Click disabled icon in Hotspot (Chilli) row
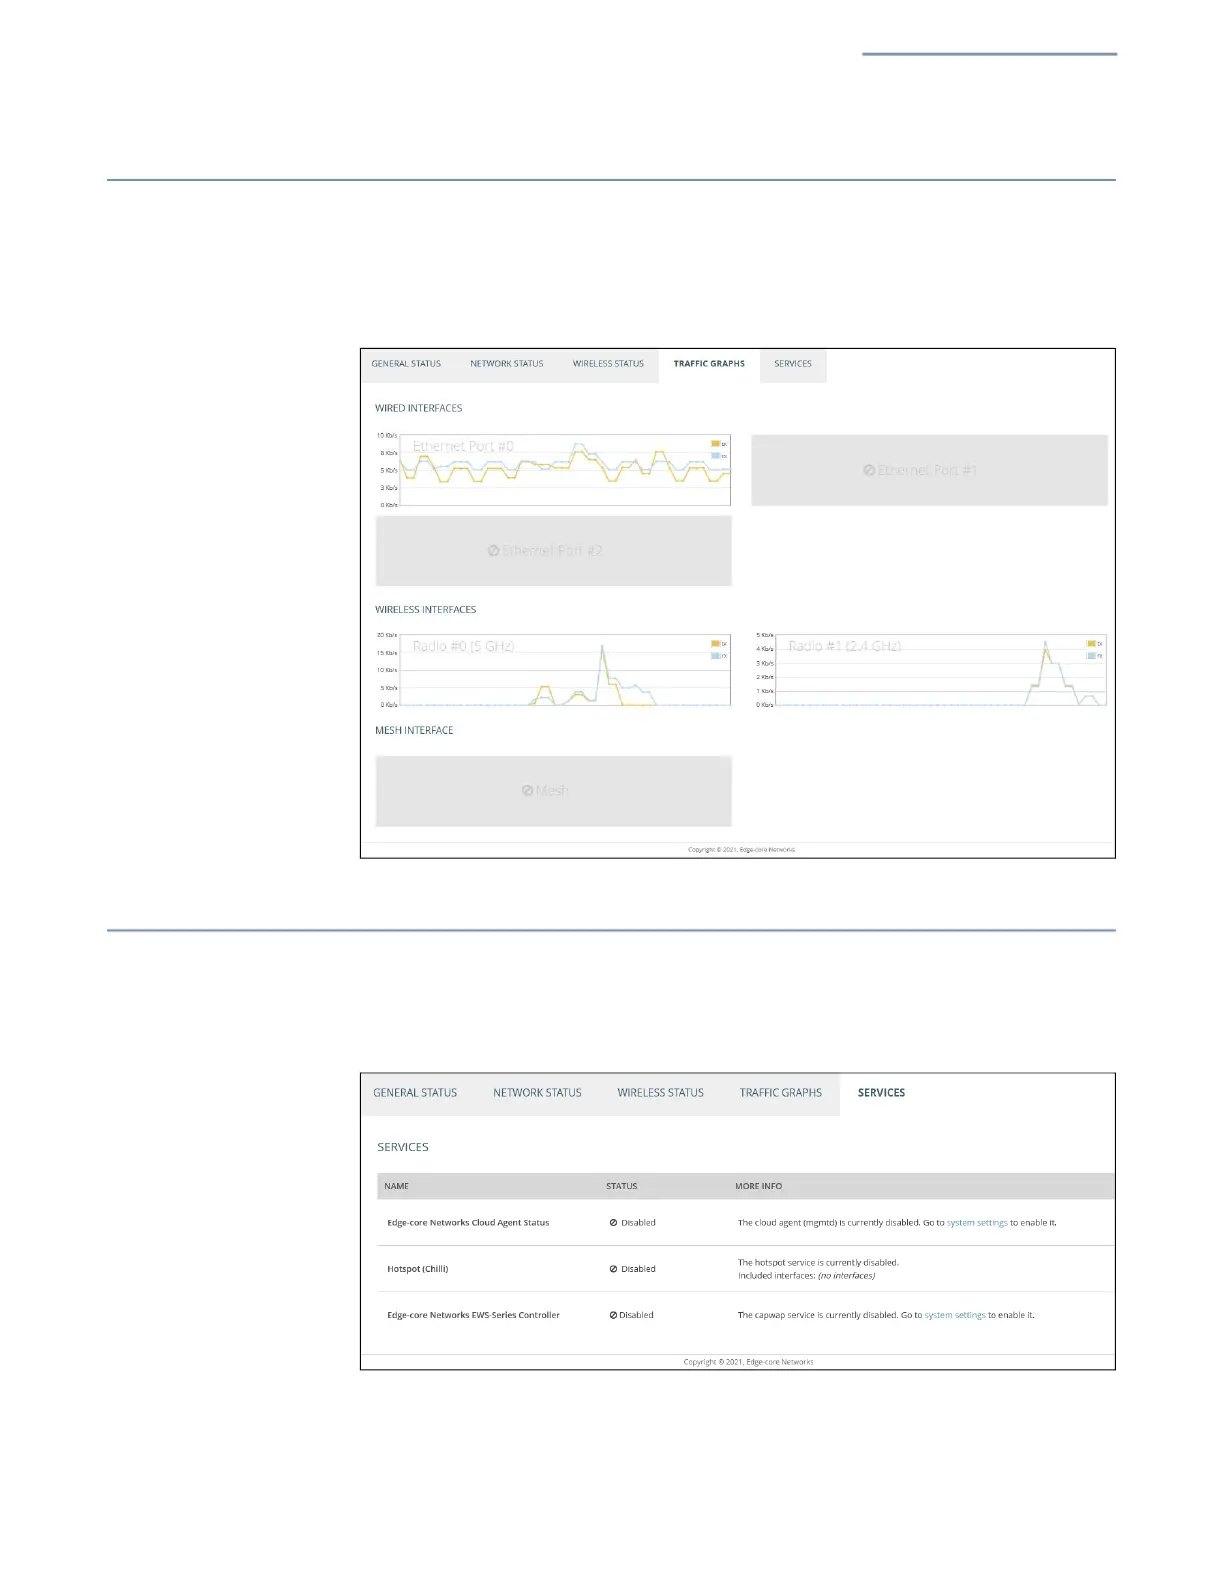Viewport: 1224px width, 1584px height. [613, 1269]
